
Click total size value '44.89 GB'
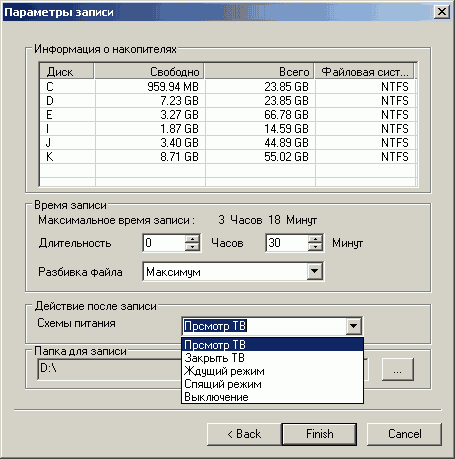click(x=286, y=143)
